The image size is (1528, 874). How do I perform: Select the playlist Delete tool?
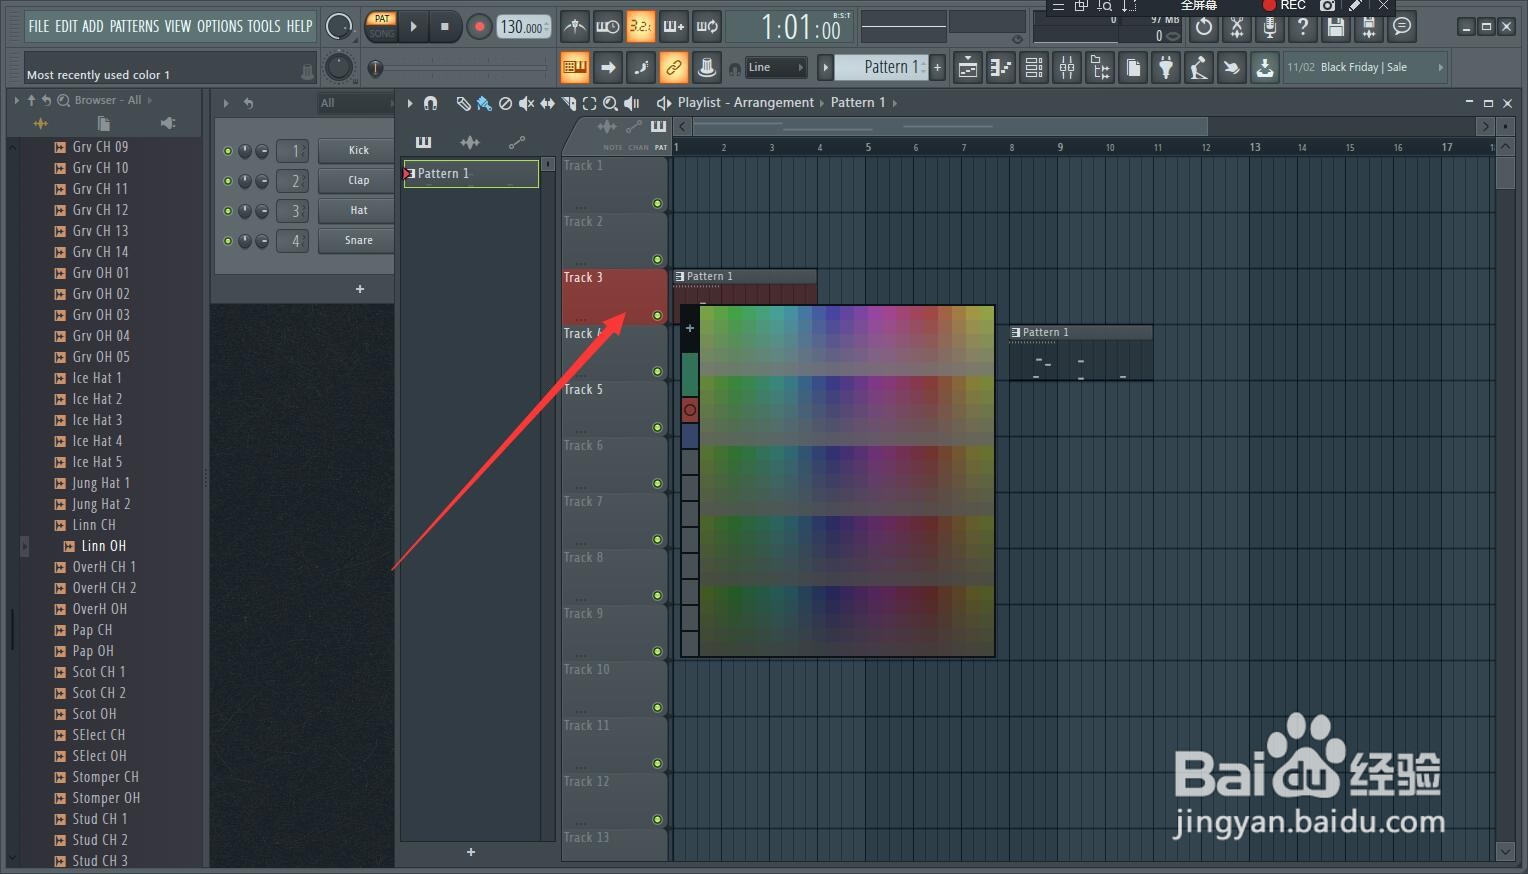[505, 103]
